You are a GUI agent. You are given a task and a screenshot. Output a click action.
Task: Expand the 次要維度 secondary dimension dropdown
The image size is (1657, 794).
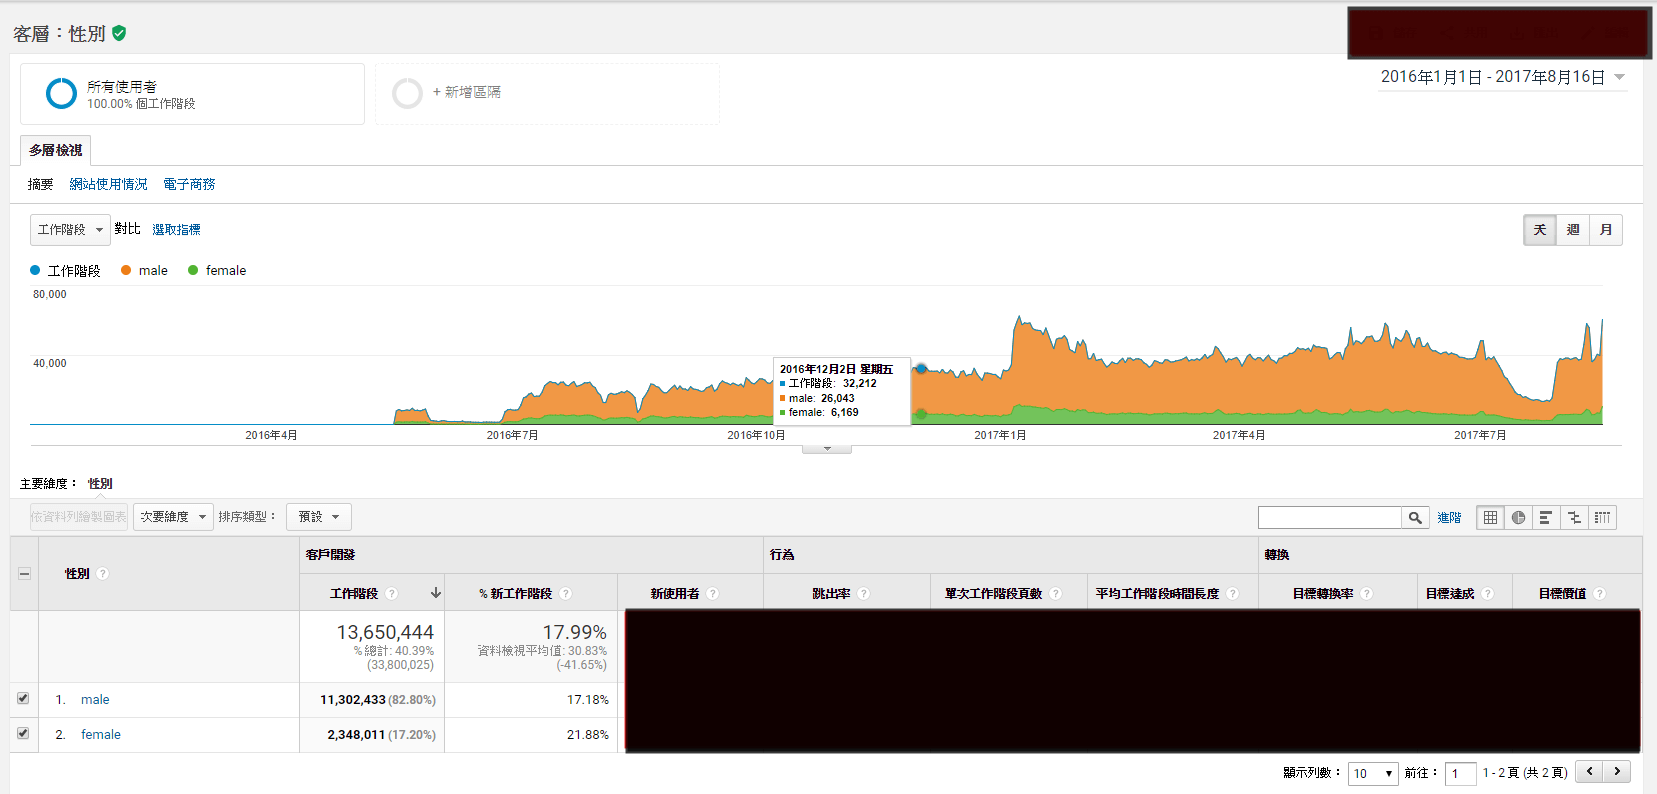[173, 517]
